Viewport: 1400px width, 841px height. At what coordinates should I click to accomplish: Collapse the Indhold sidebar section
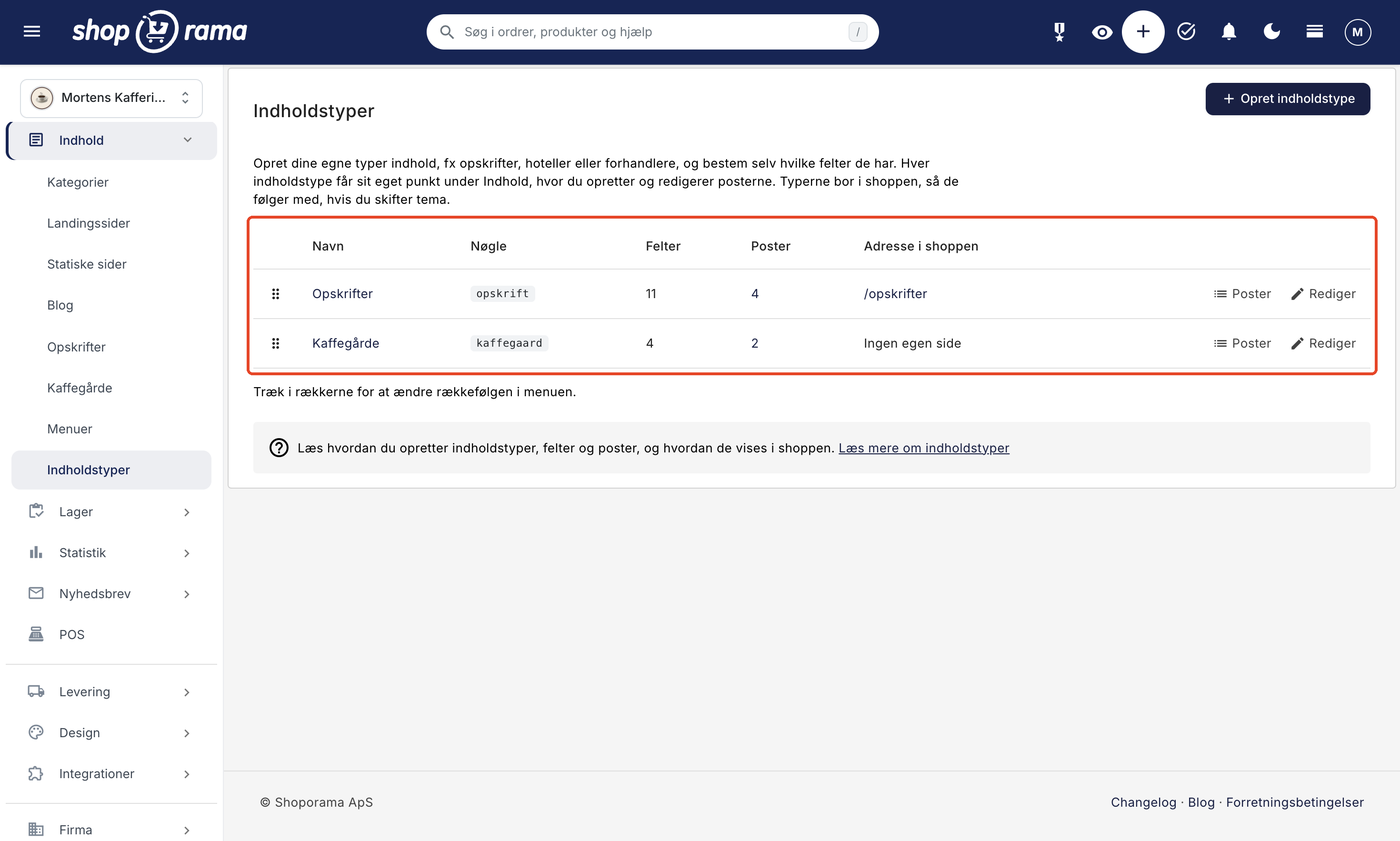[111, 141]
